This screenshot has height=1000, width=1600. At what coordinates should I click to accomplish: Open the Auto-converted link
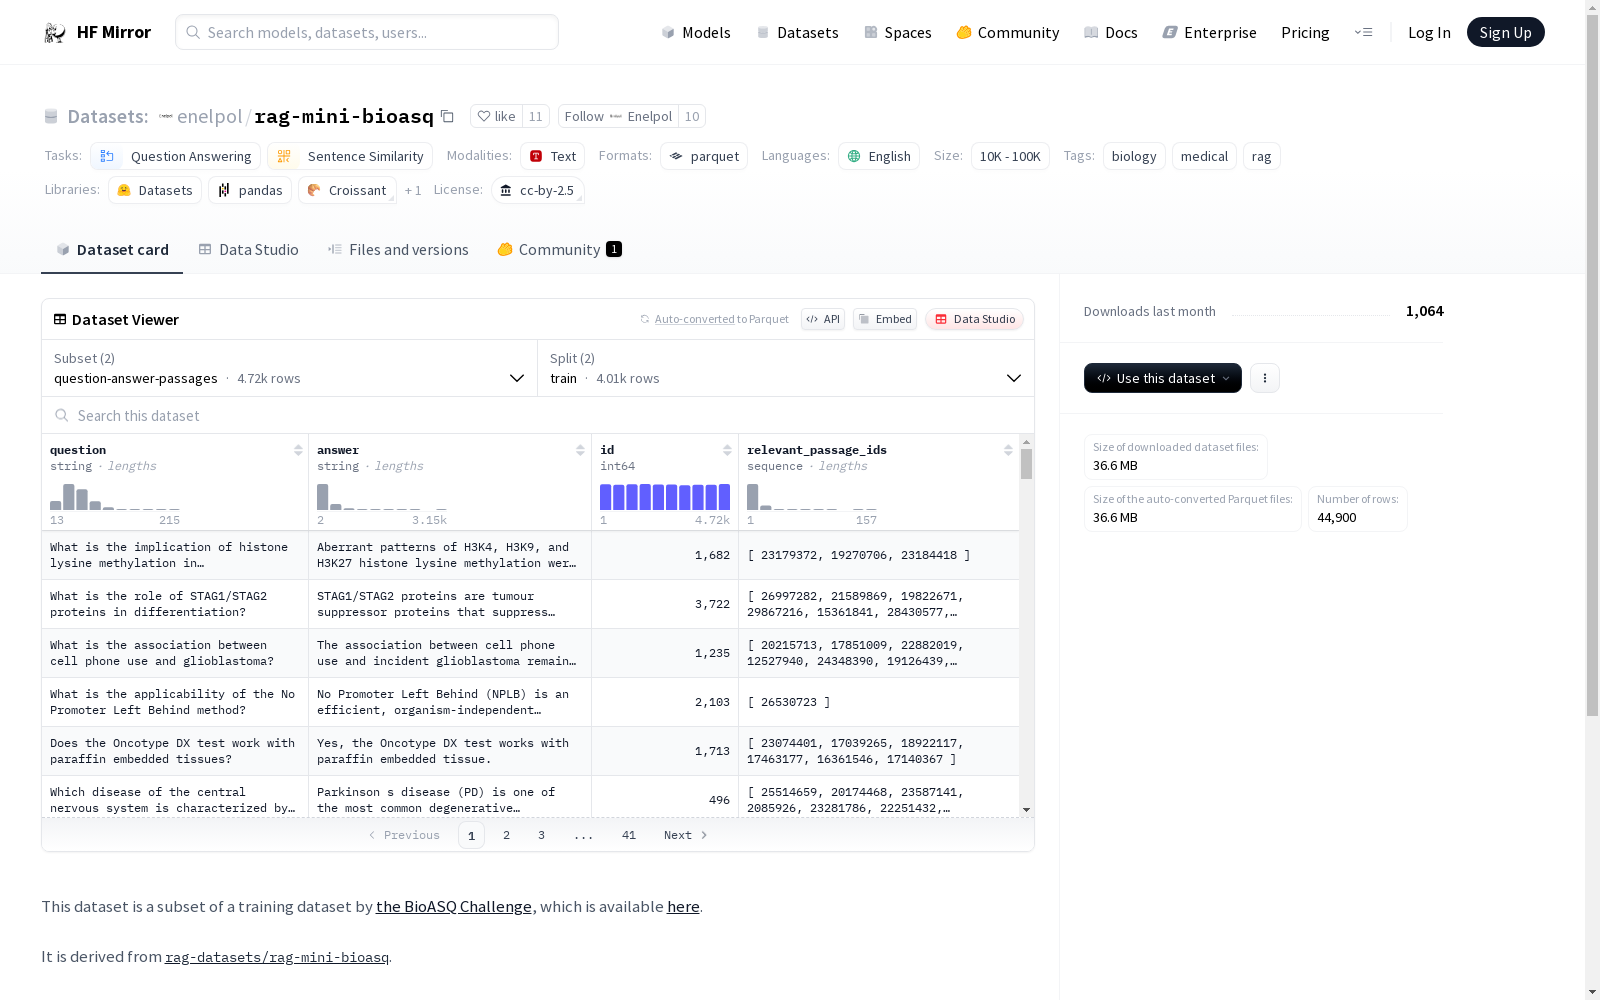click(695, 319)
